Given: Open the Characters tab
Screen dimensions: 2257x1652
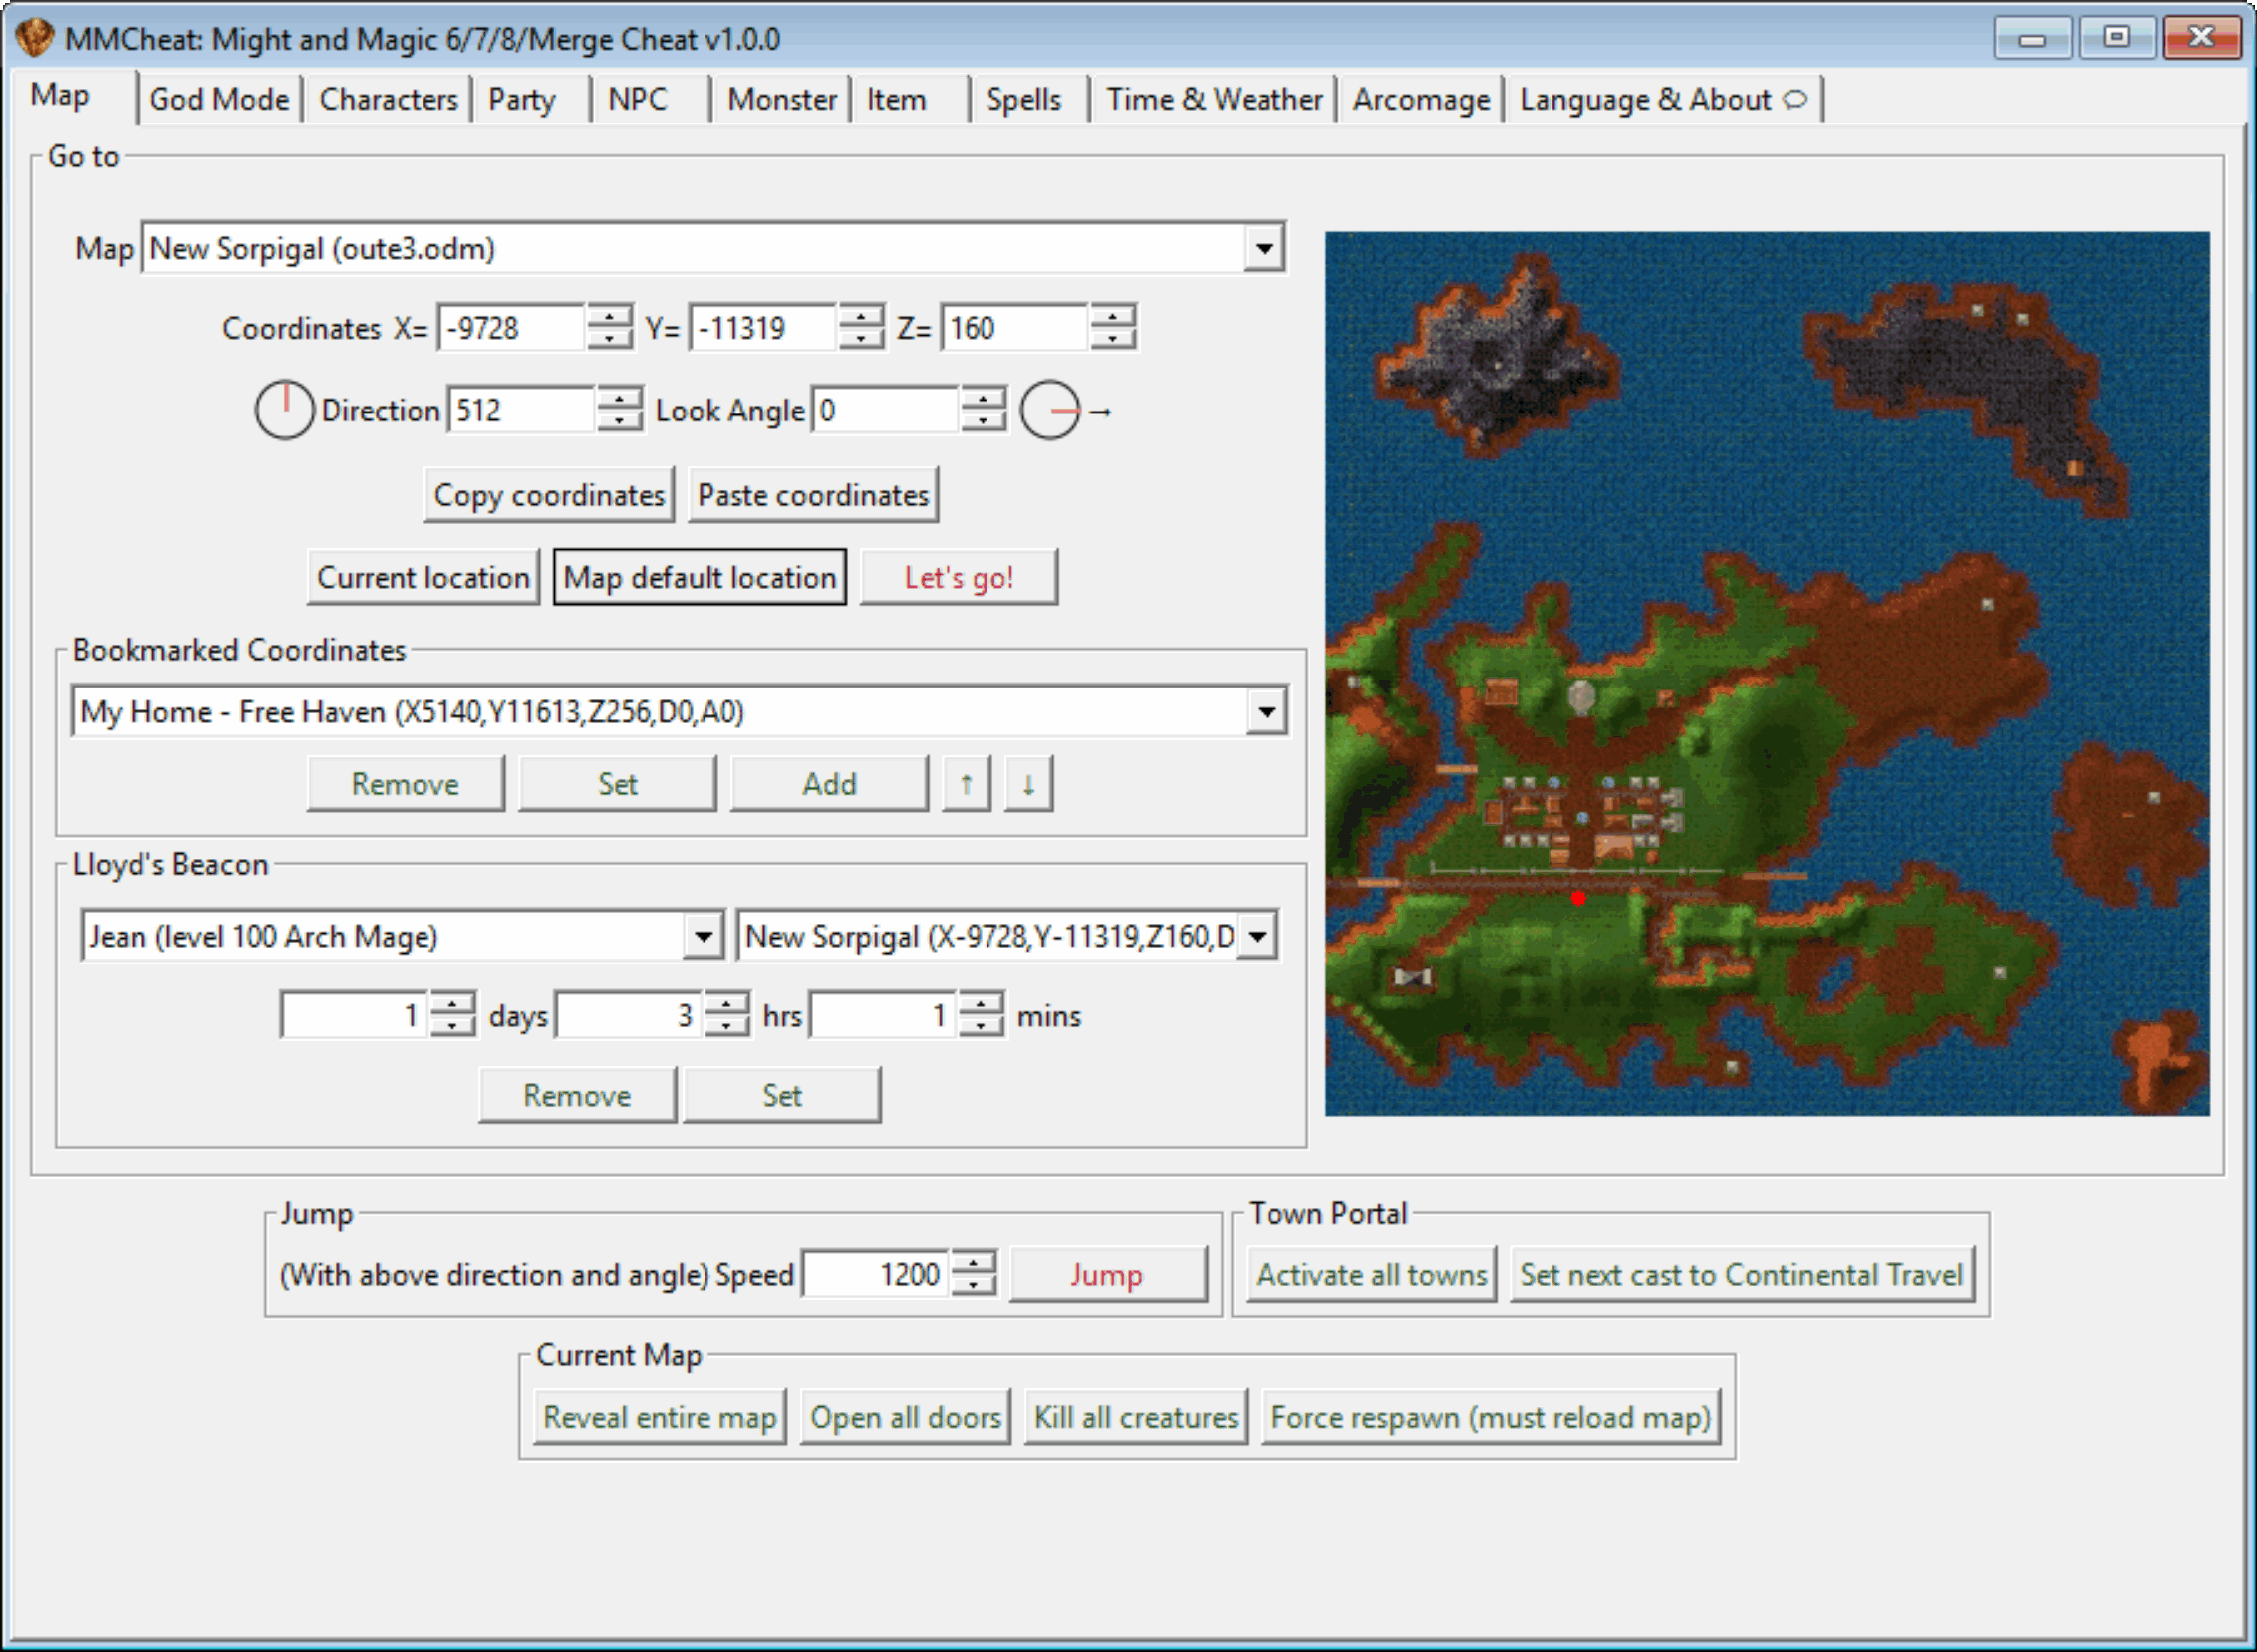Looking at the screenshot, I should click(388, 99).
